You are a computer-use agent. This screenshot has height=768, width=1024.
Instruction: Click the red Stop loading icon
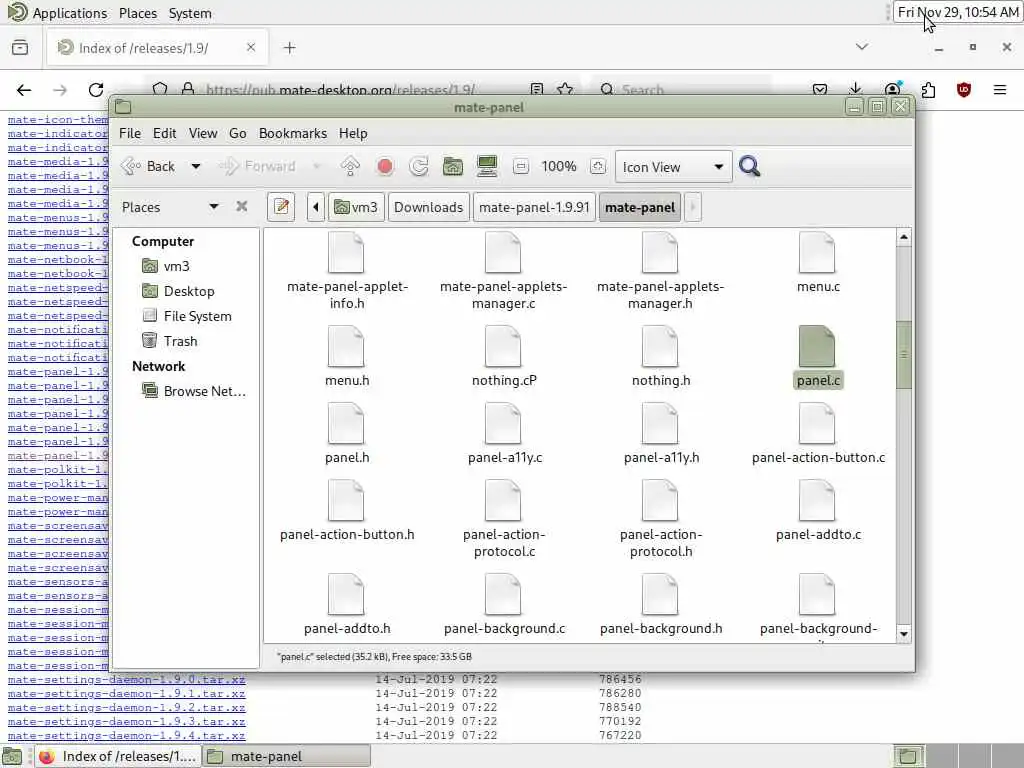[x=385, y=167]
